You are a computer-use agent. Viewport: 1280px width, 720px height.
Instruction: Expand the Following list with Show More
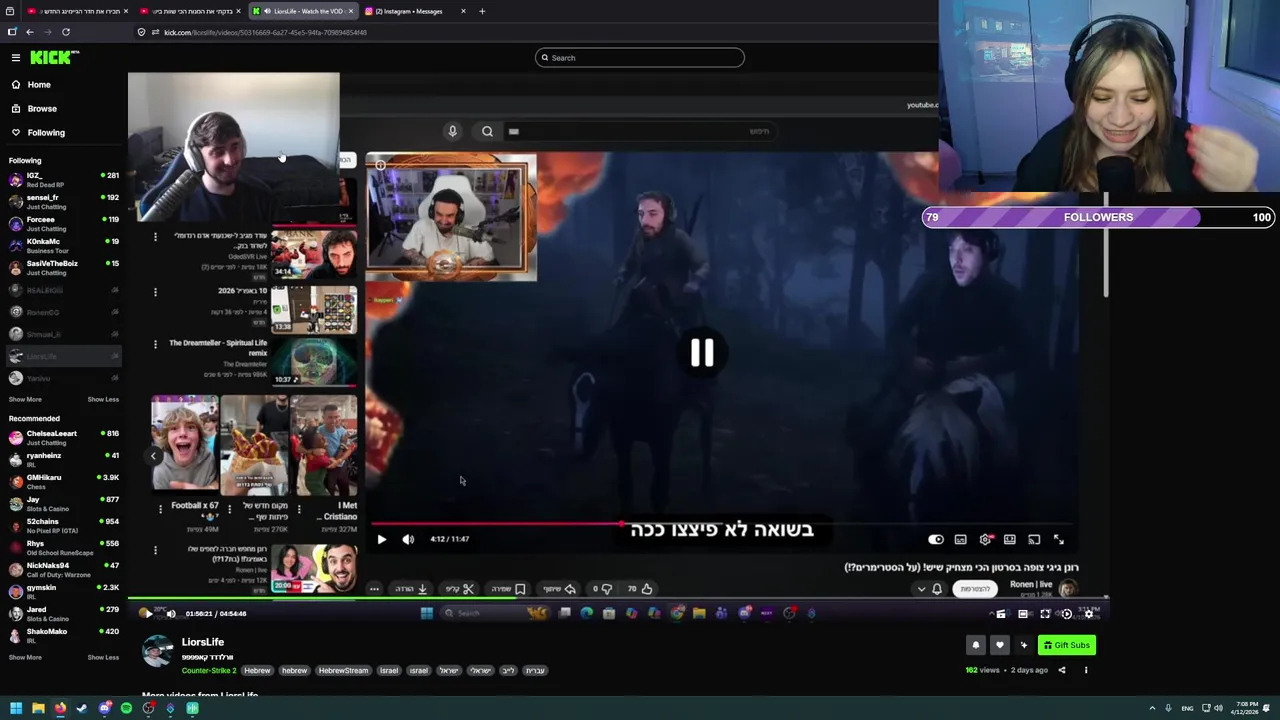[25, 399]
